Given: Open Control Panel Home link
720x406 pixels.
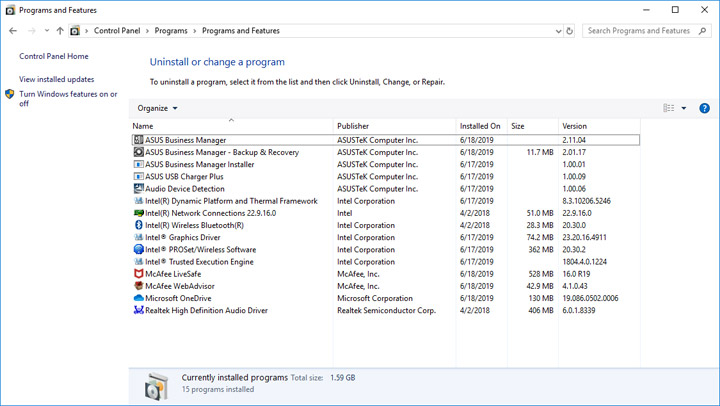Looking at the screenshot, I should coord(54,56).
